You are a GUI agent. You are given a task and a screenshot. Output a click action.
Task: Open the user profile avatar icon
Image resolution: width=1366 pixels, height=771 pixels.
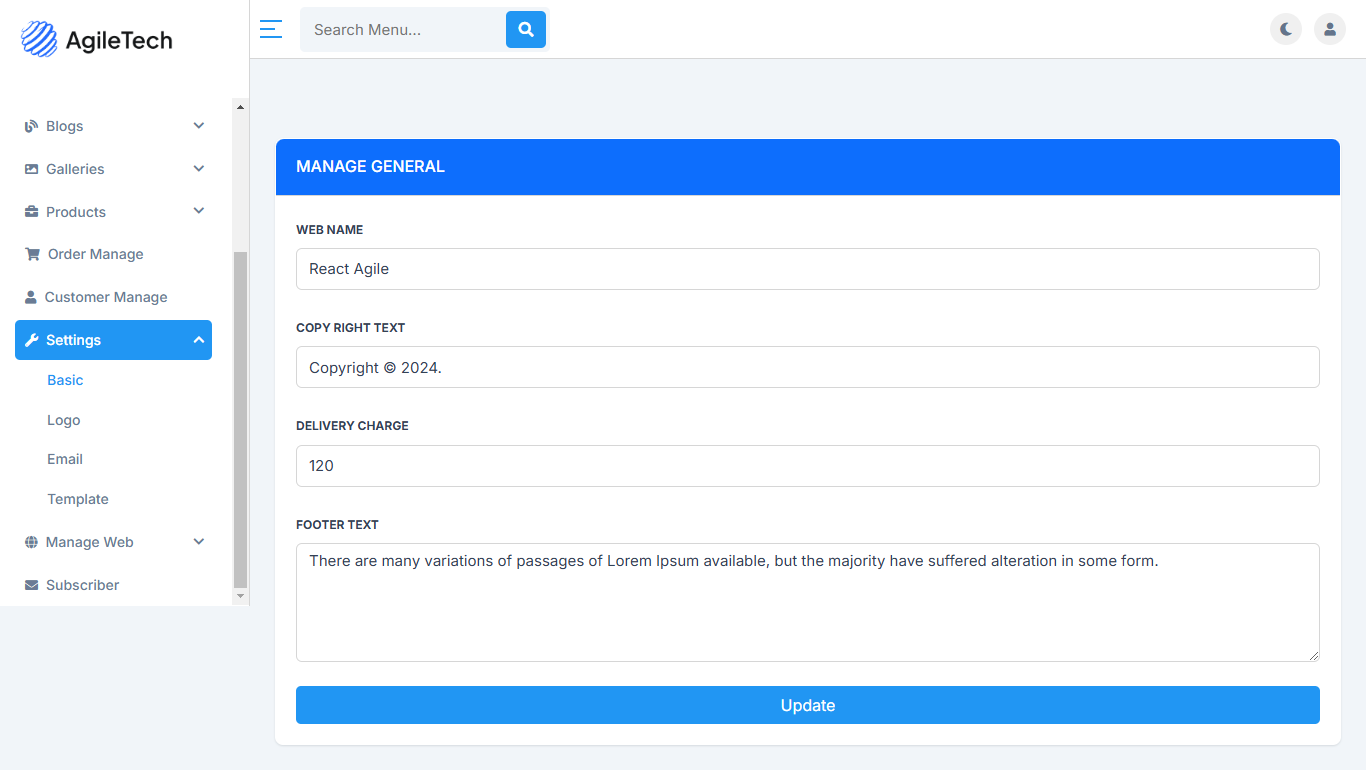(x=1330, y=29)
